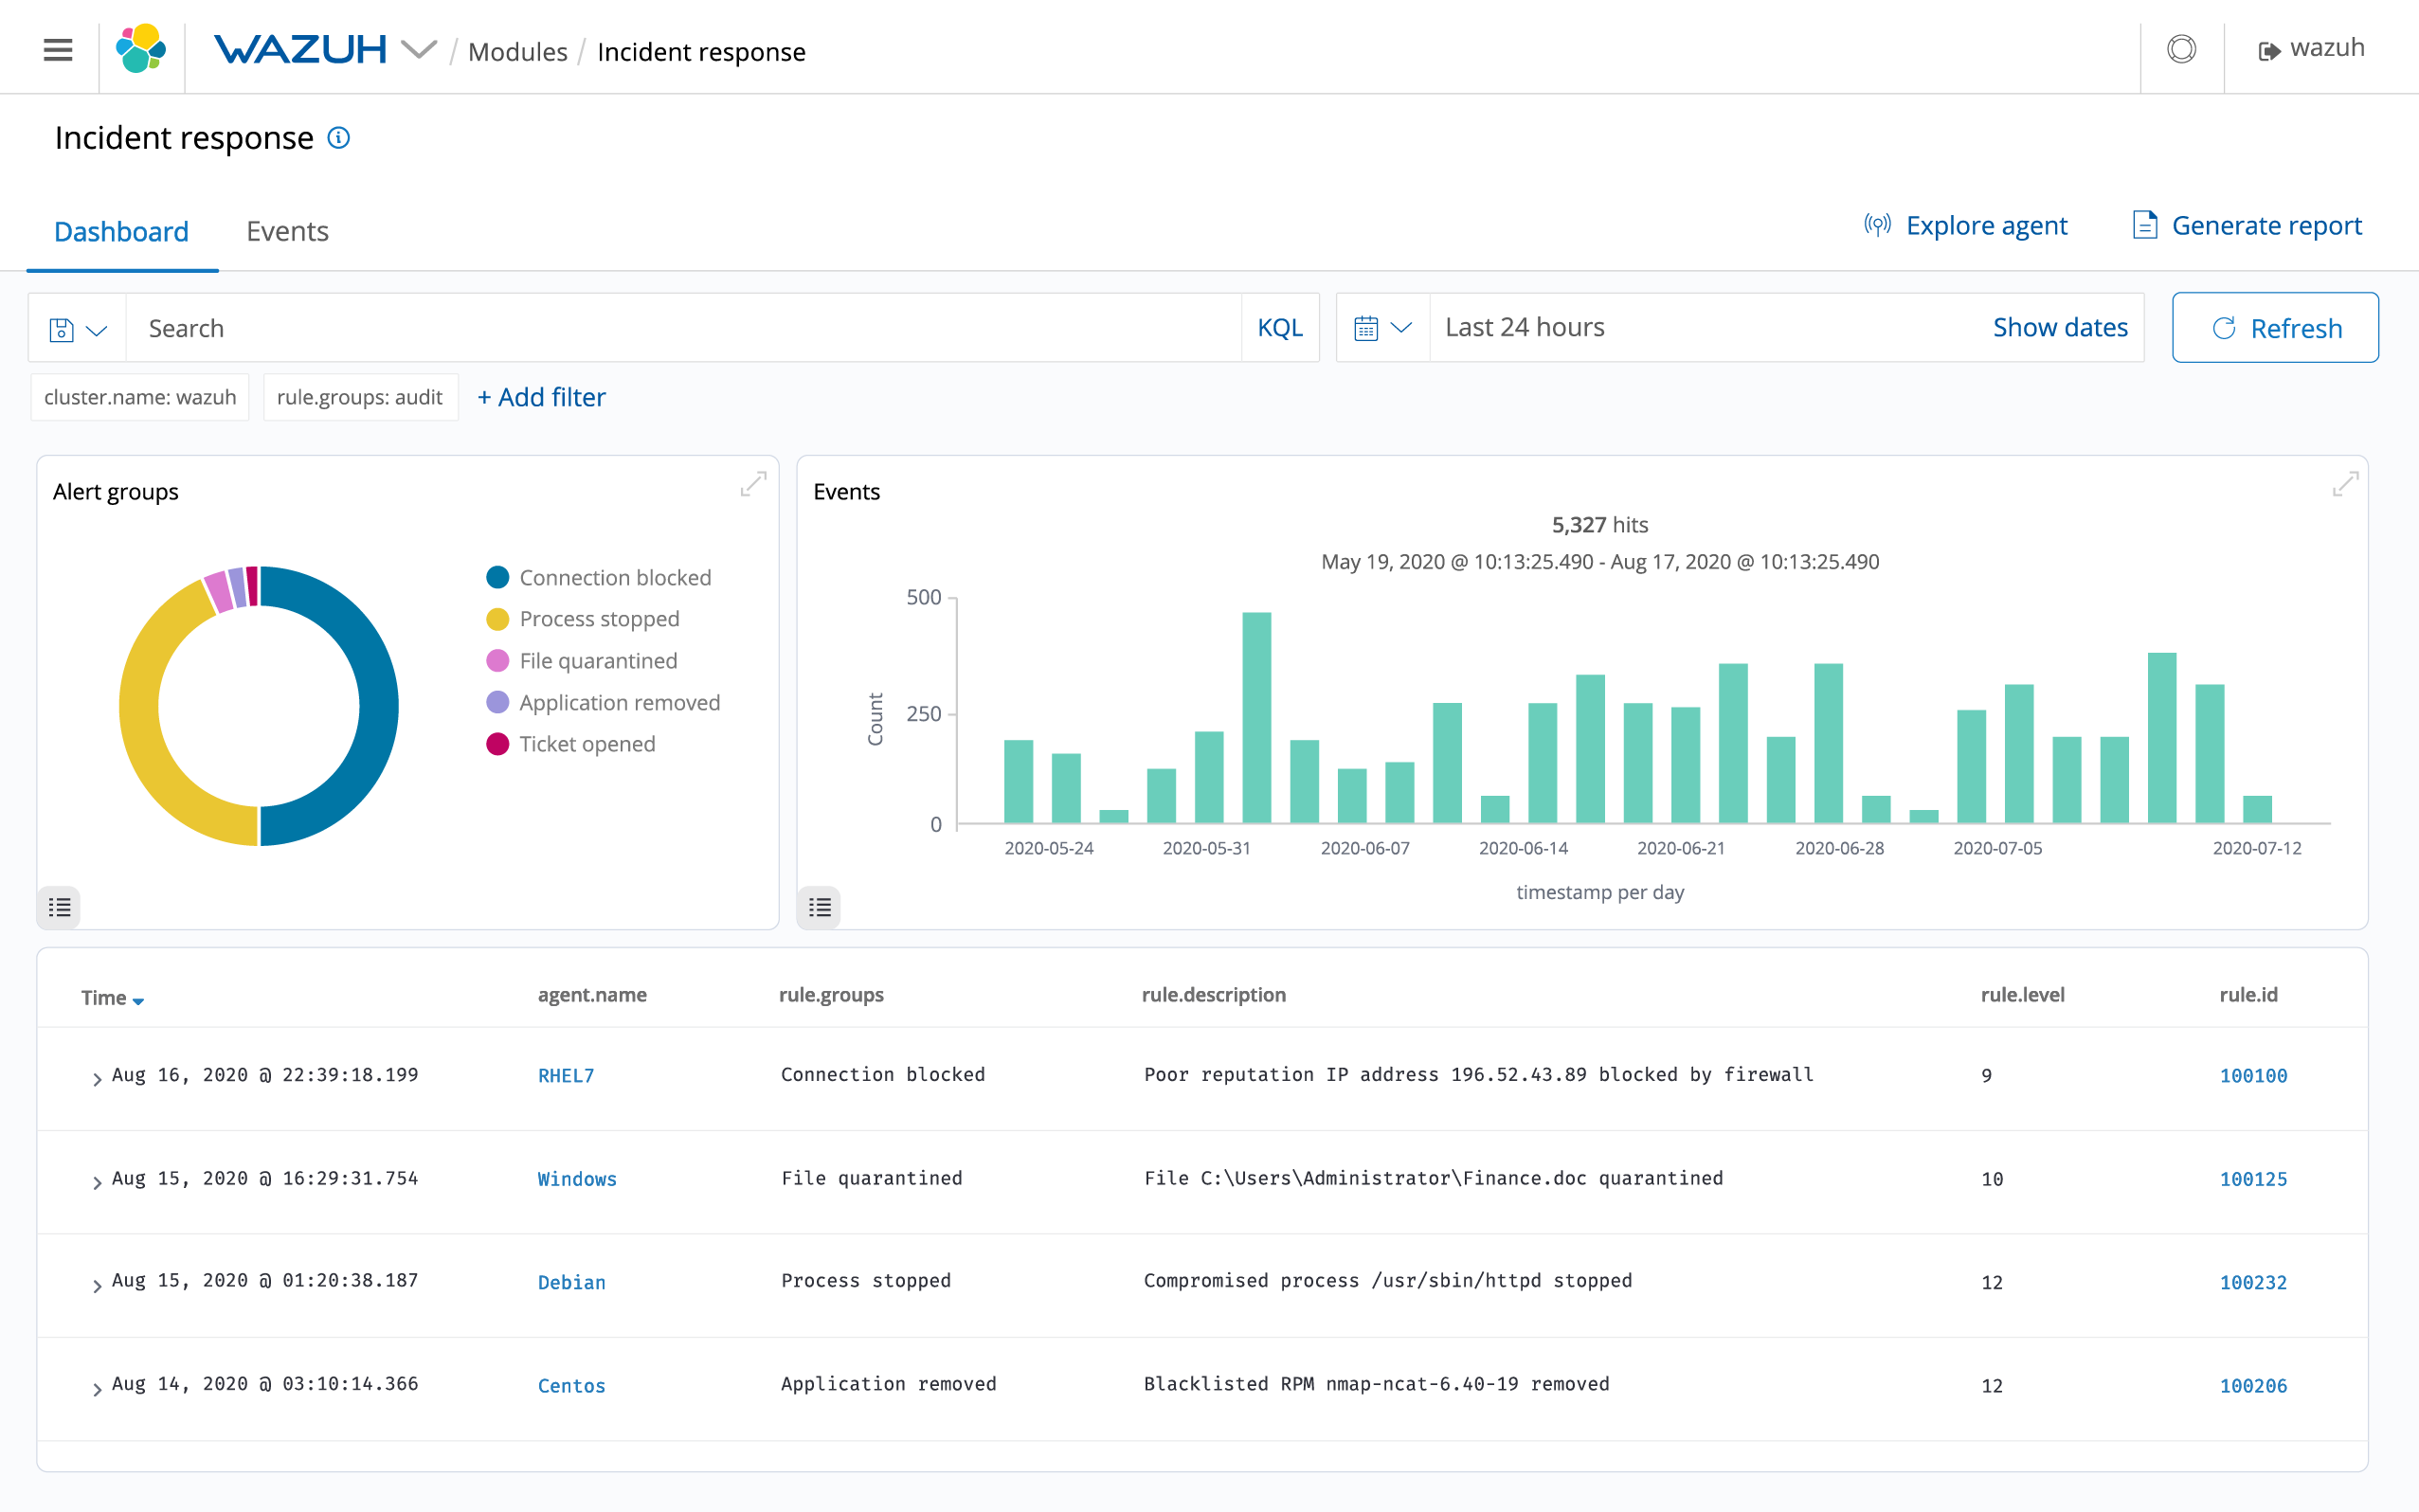Toggle the rule.groups: audit filter pill

tap(360, 396)
